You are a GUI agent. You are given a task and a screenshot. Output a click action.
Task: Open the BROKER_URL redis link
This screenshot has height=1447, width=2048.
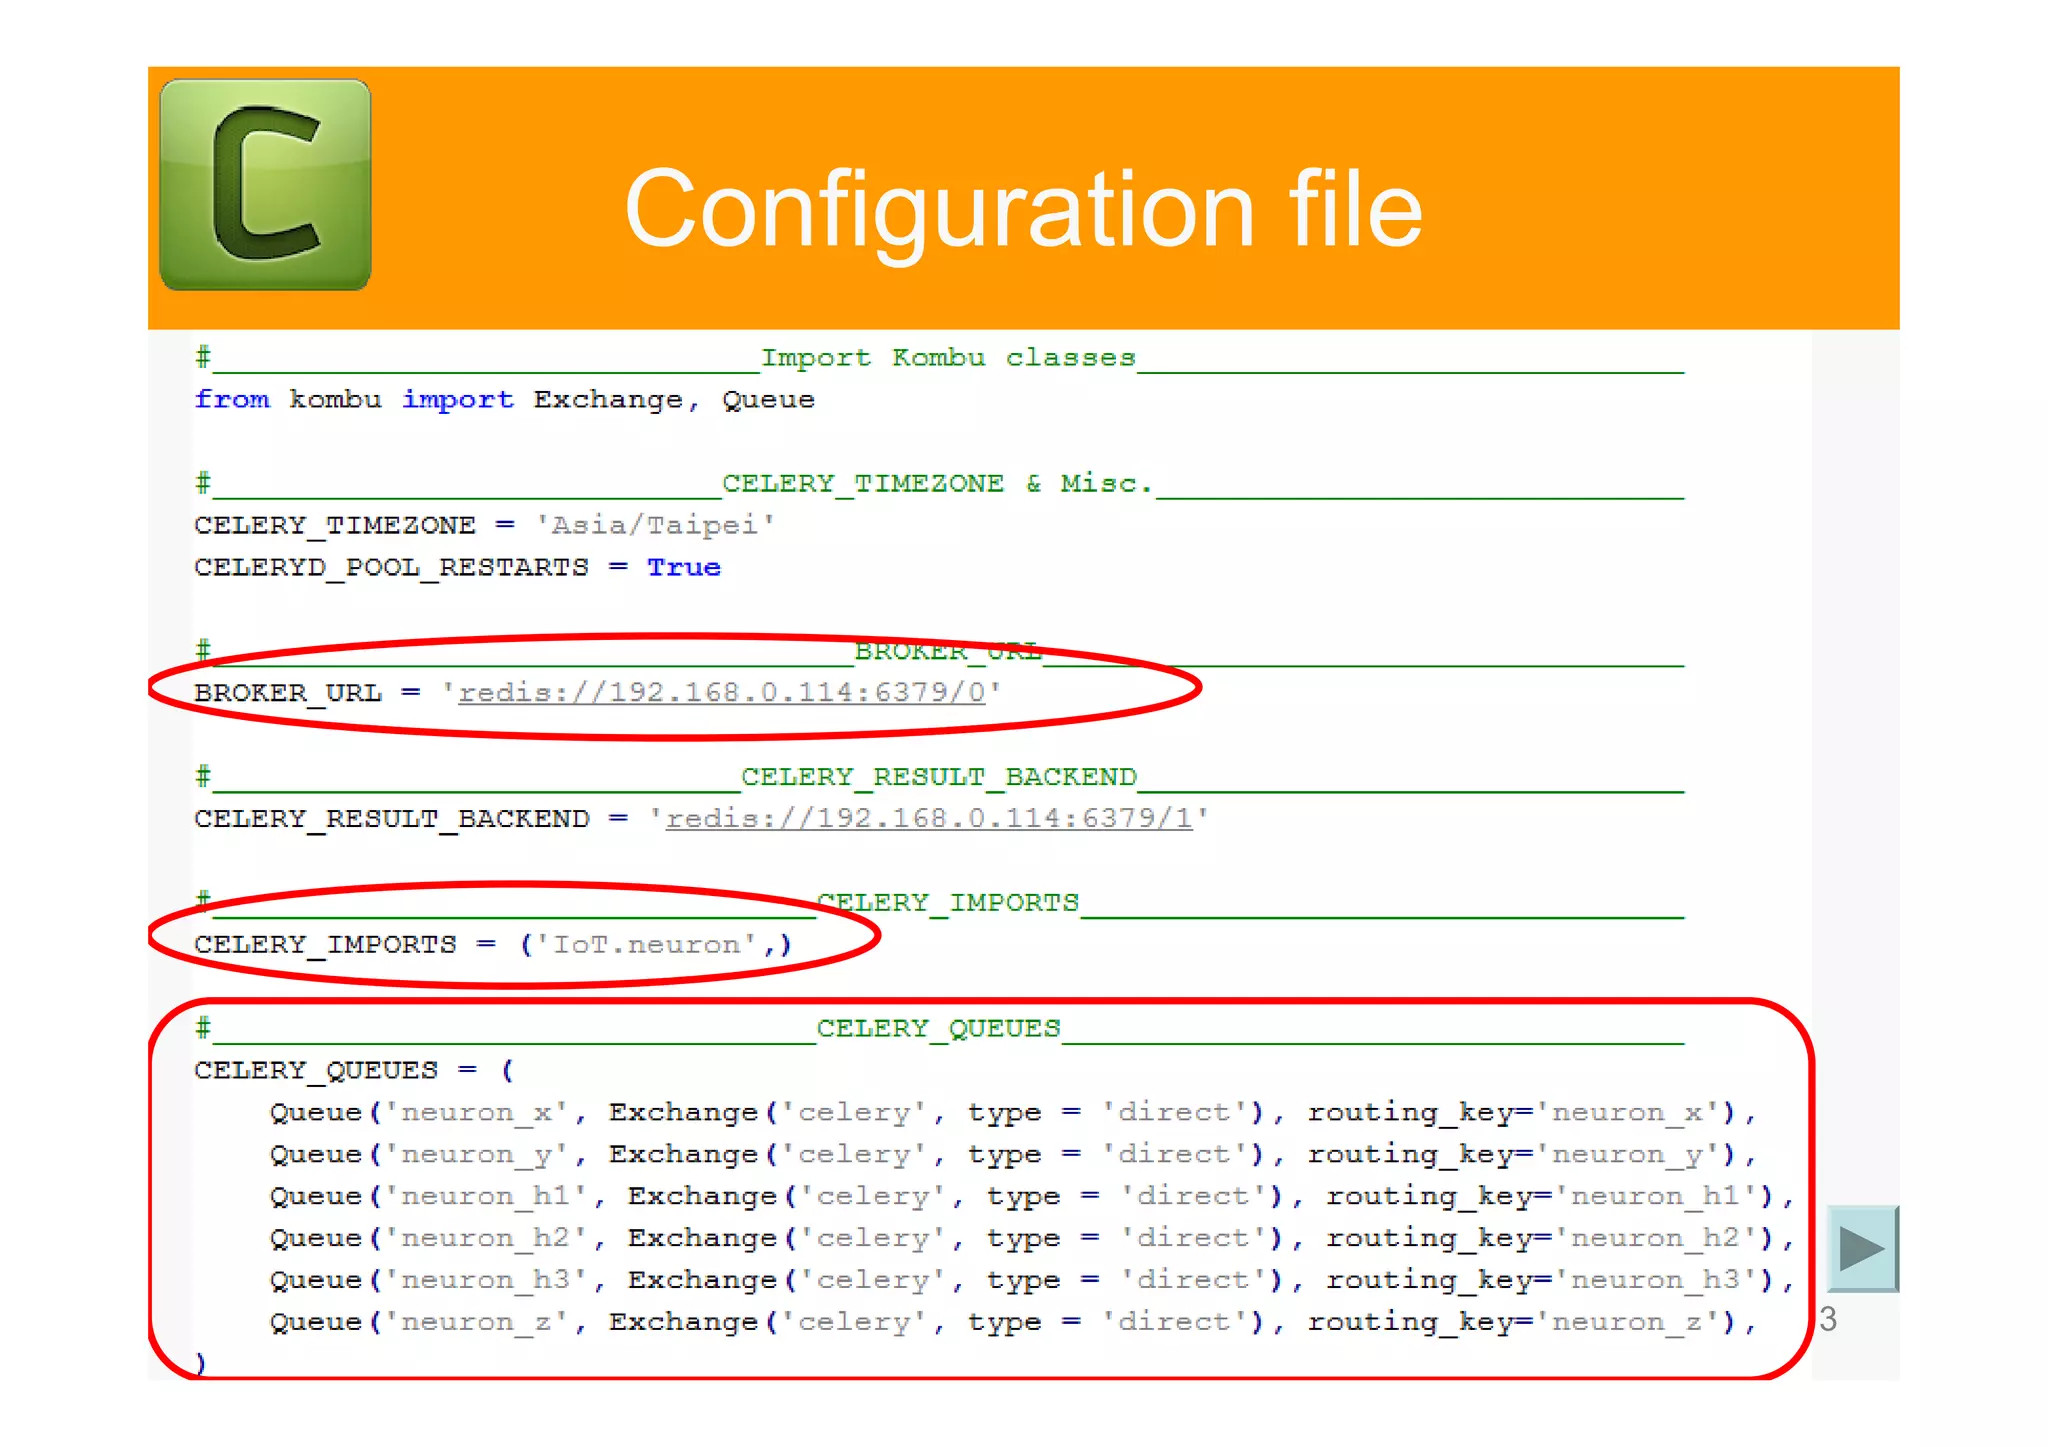pos(722,693)
